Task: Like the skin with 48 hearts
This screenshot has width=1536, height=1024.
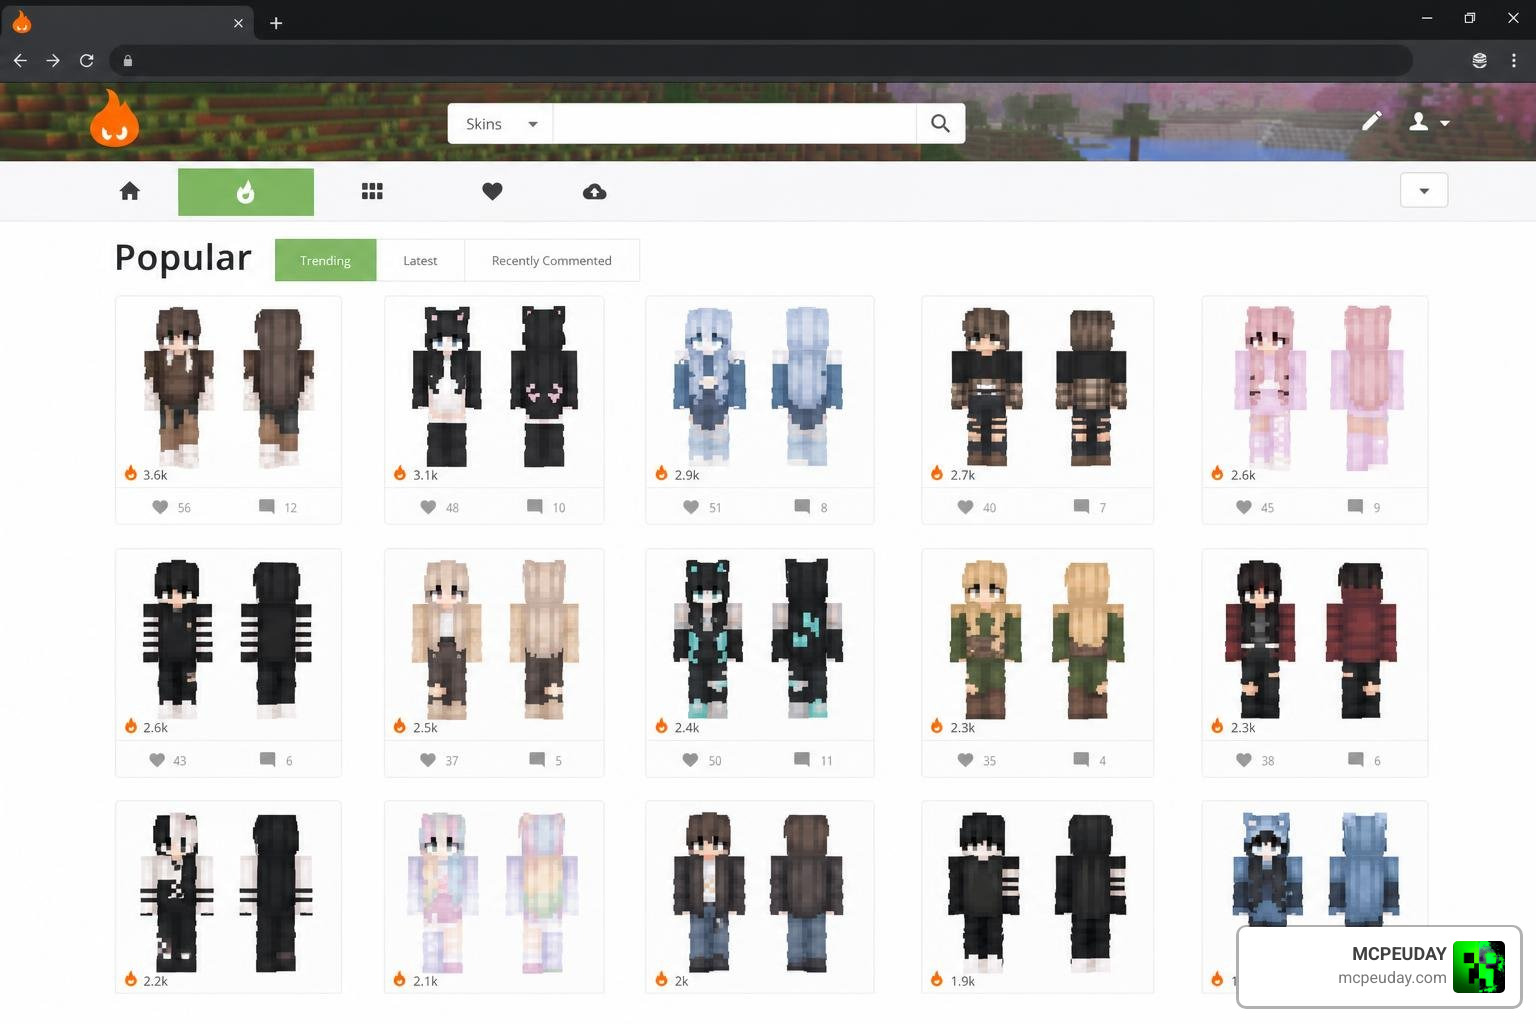Action: (x=428, y=507)
